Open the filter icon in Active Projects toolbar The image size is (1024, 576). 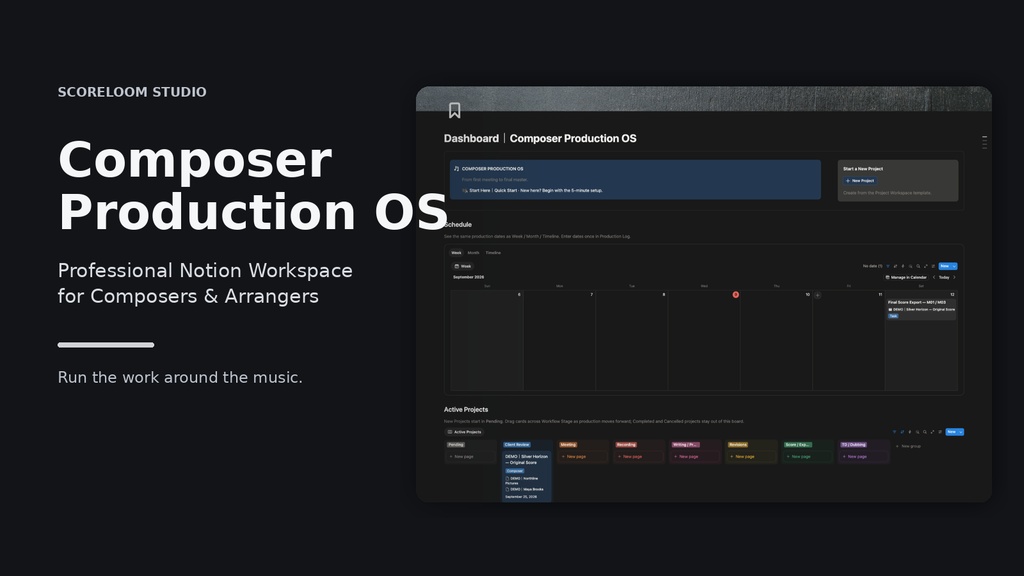coord(894,432)
